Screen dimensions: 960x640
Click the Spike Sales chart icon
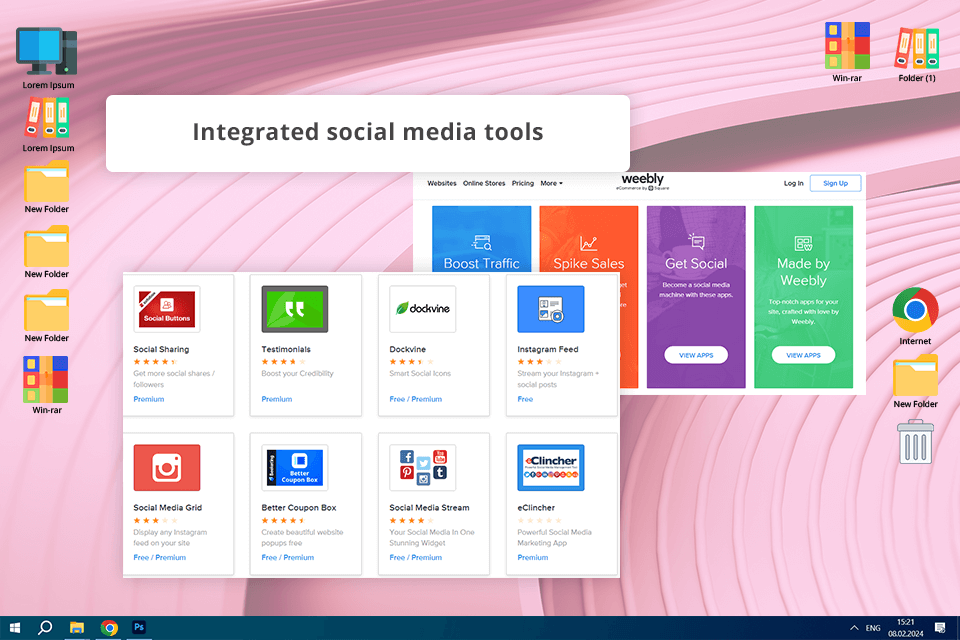click(x=588, y=243)
